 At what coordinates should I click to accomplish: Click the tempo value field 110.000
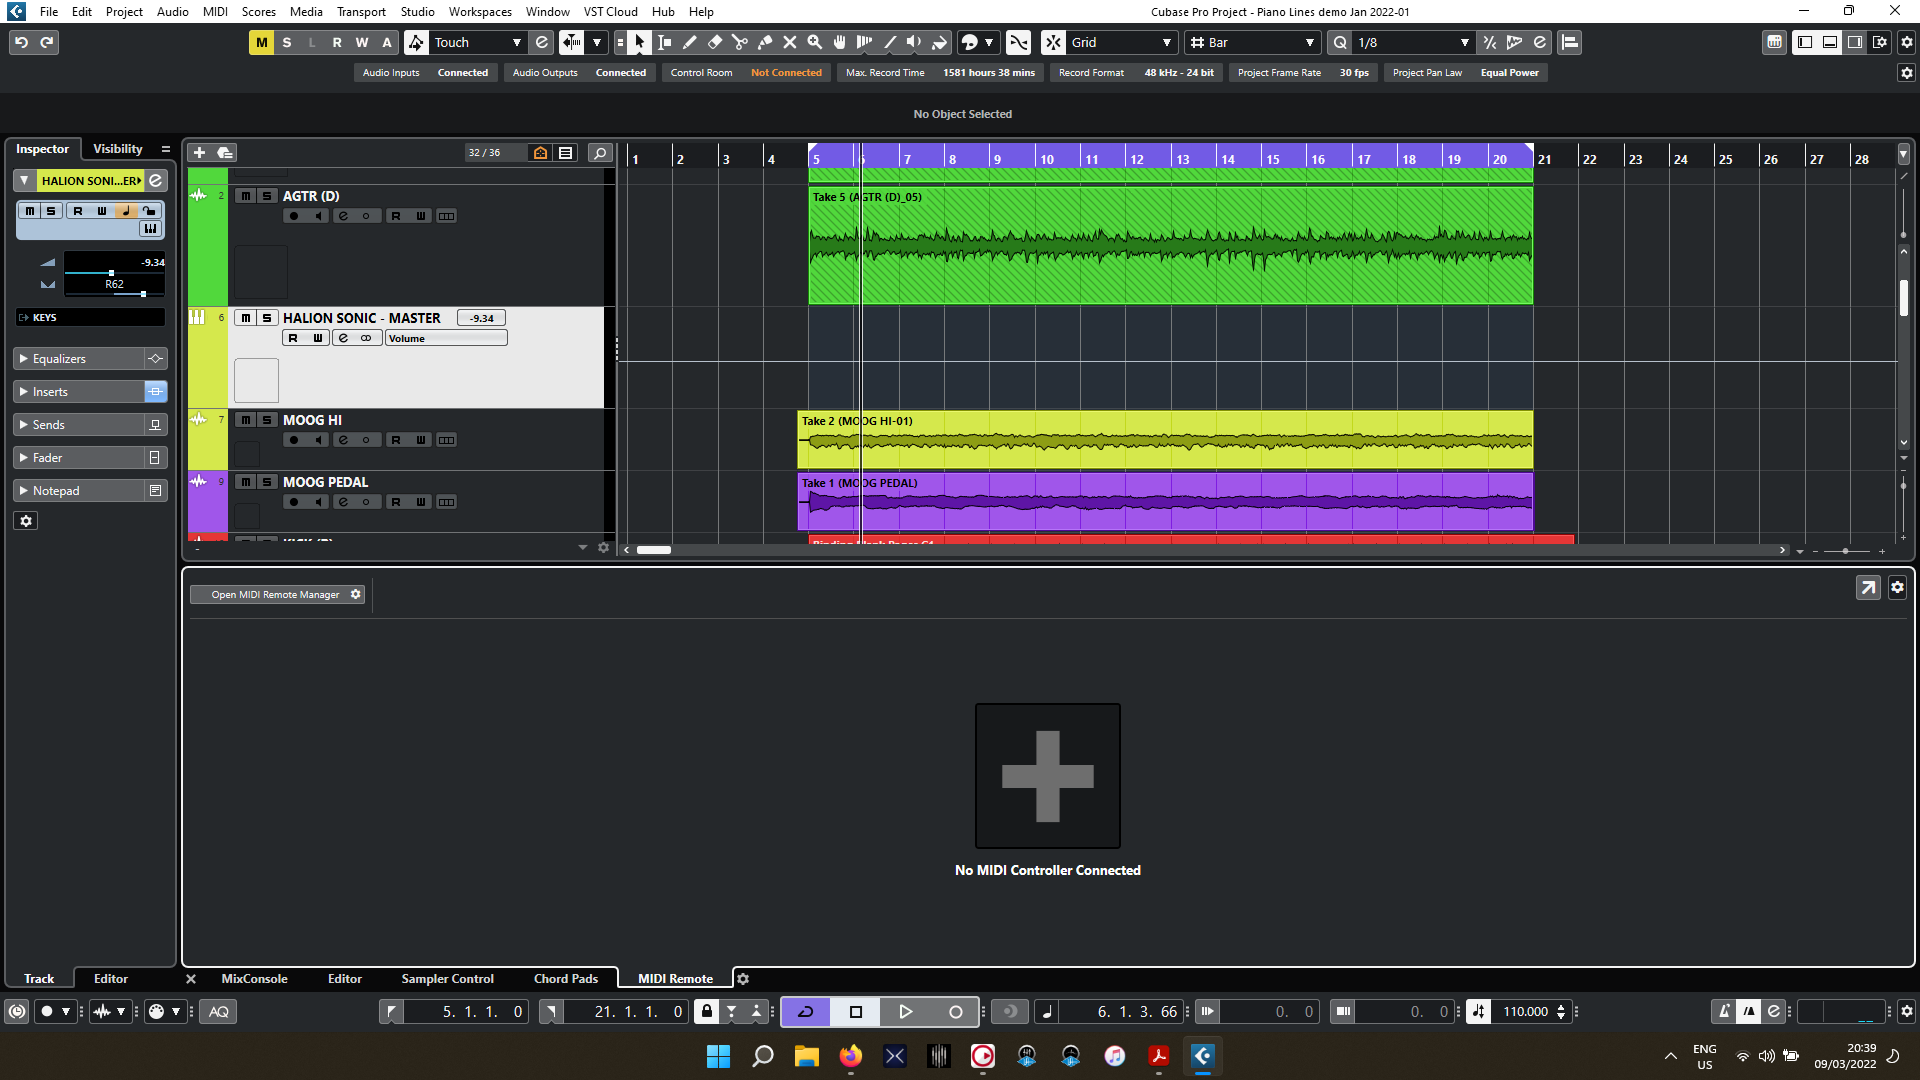1525,1011
